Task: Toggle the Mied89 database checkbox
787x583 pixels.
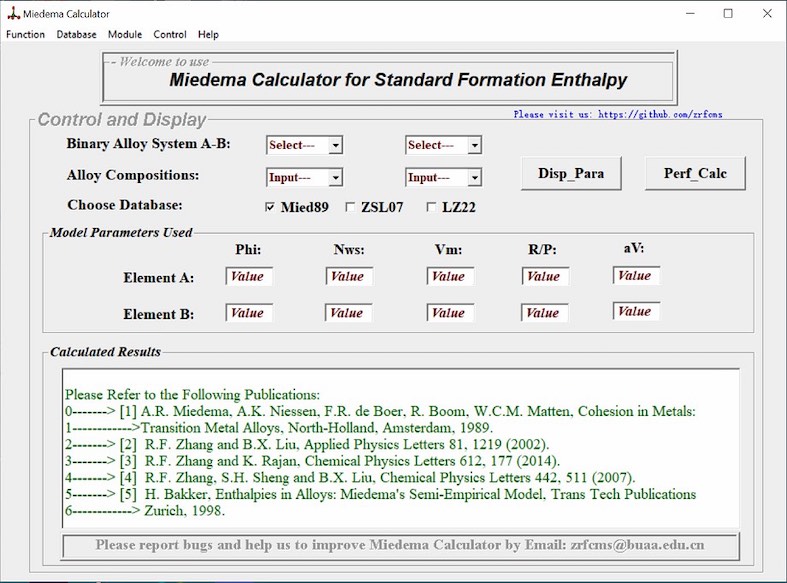Action: 270,208
